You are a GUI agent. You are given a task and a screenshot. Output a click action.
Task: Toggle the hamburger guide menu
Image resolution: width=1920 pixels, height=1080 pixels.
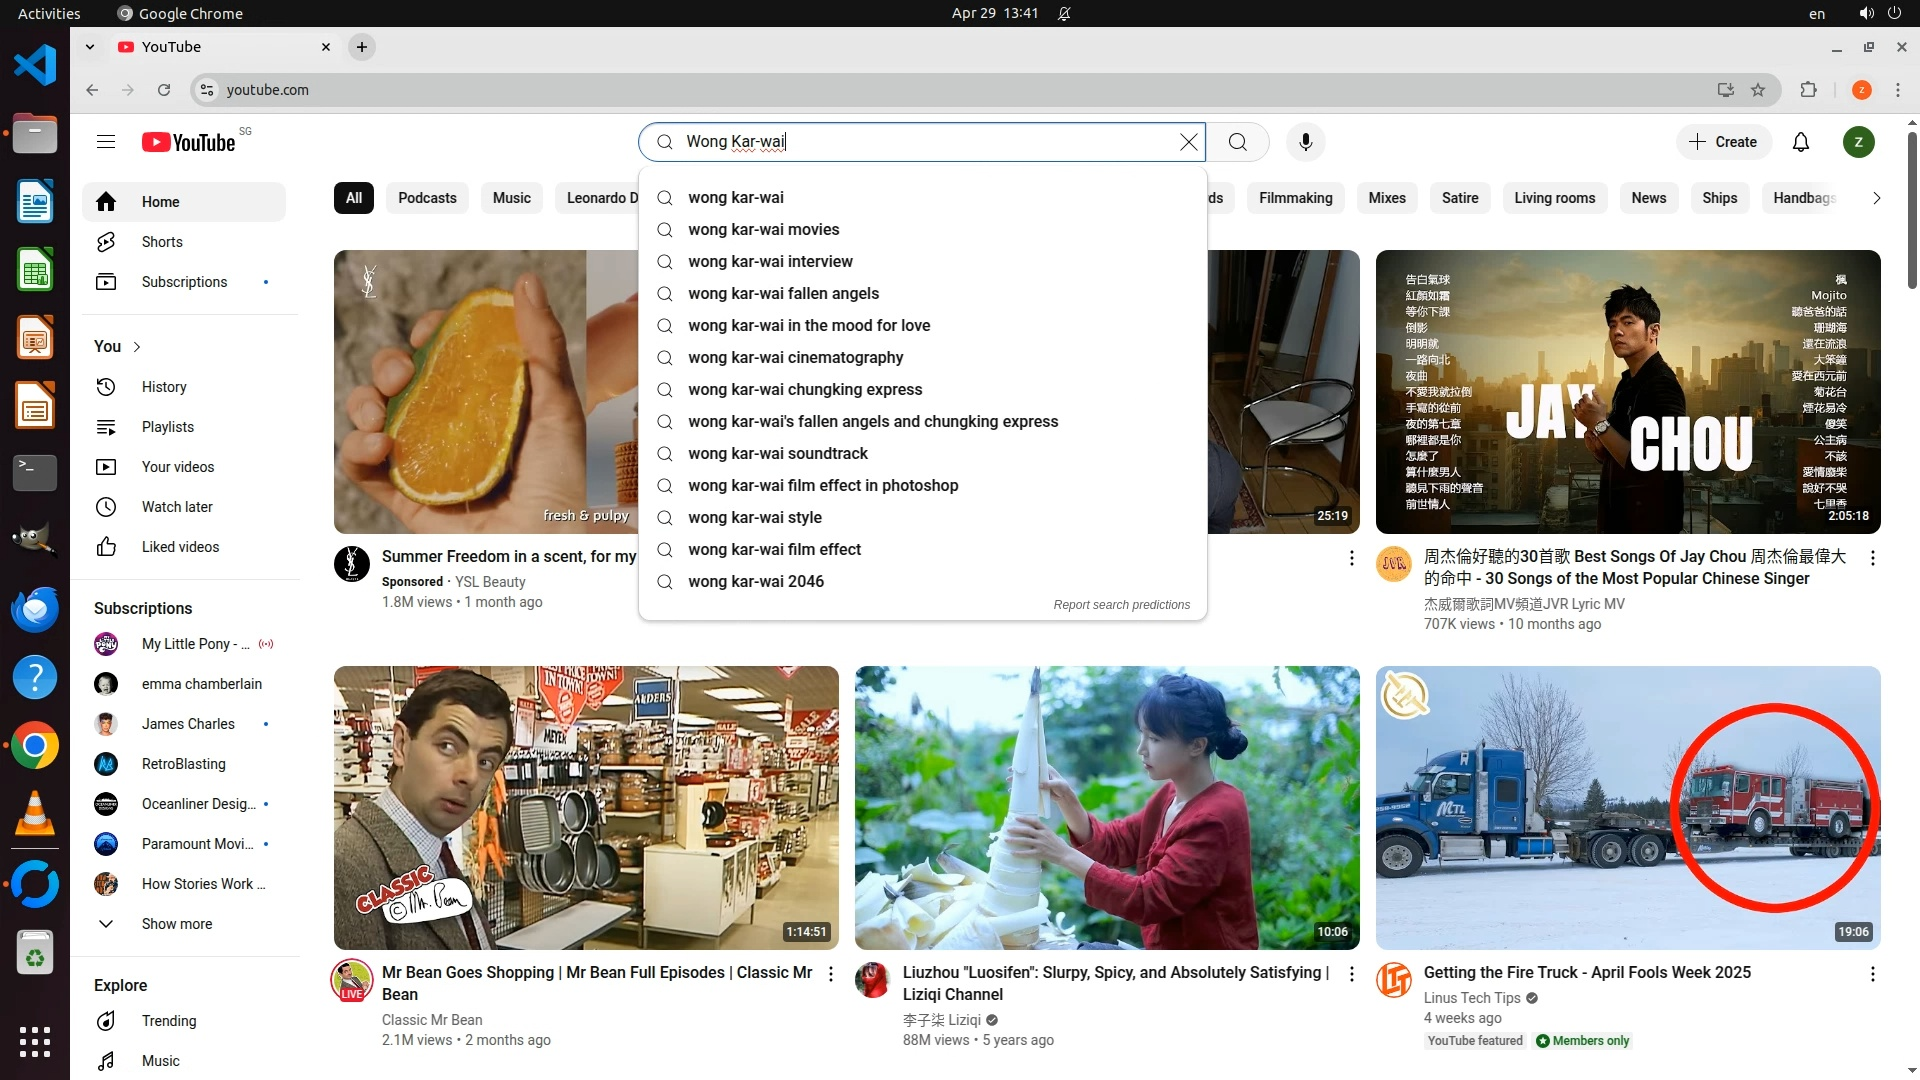click(x=106, y=142)
